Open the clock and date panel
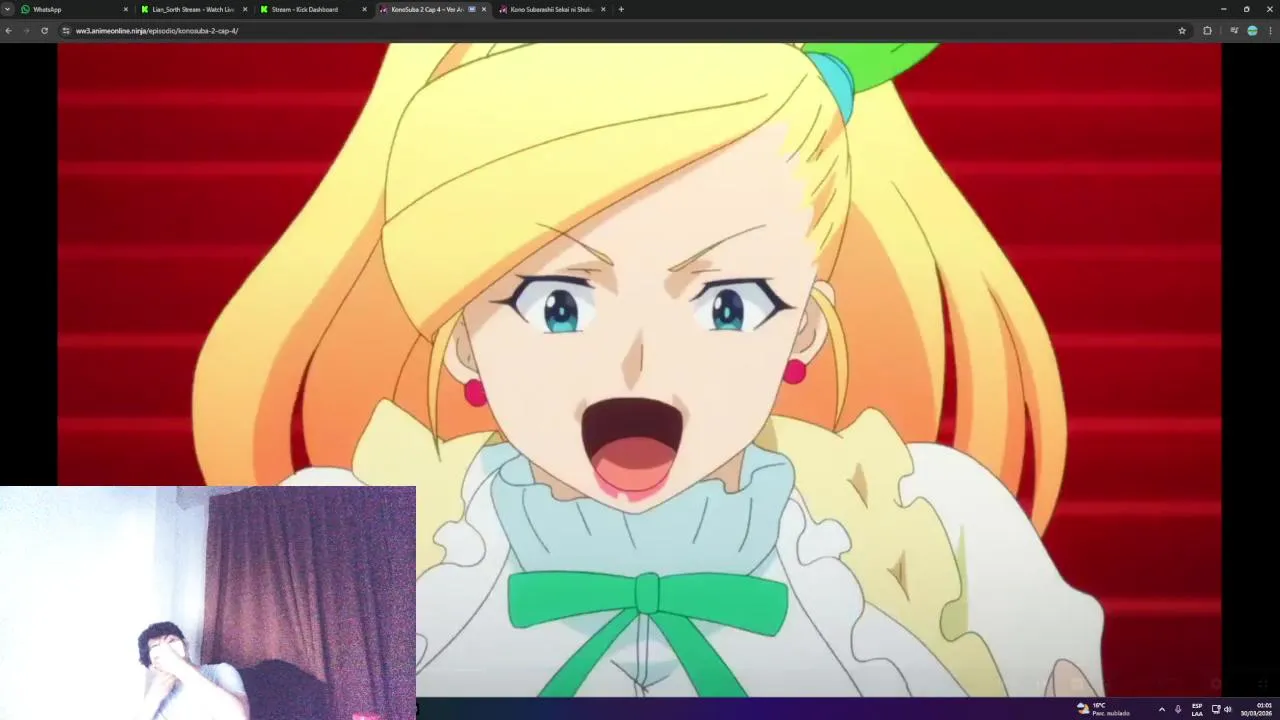1280x720 pixels. (x=1257, y=709)
